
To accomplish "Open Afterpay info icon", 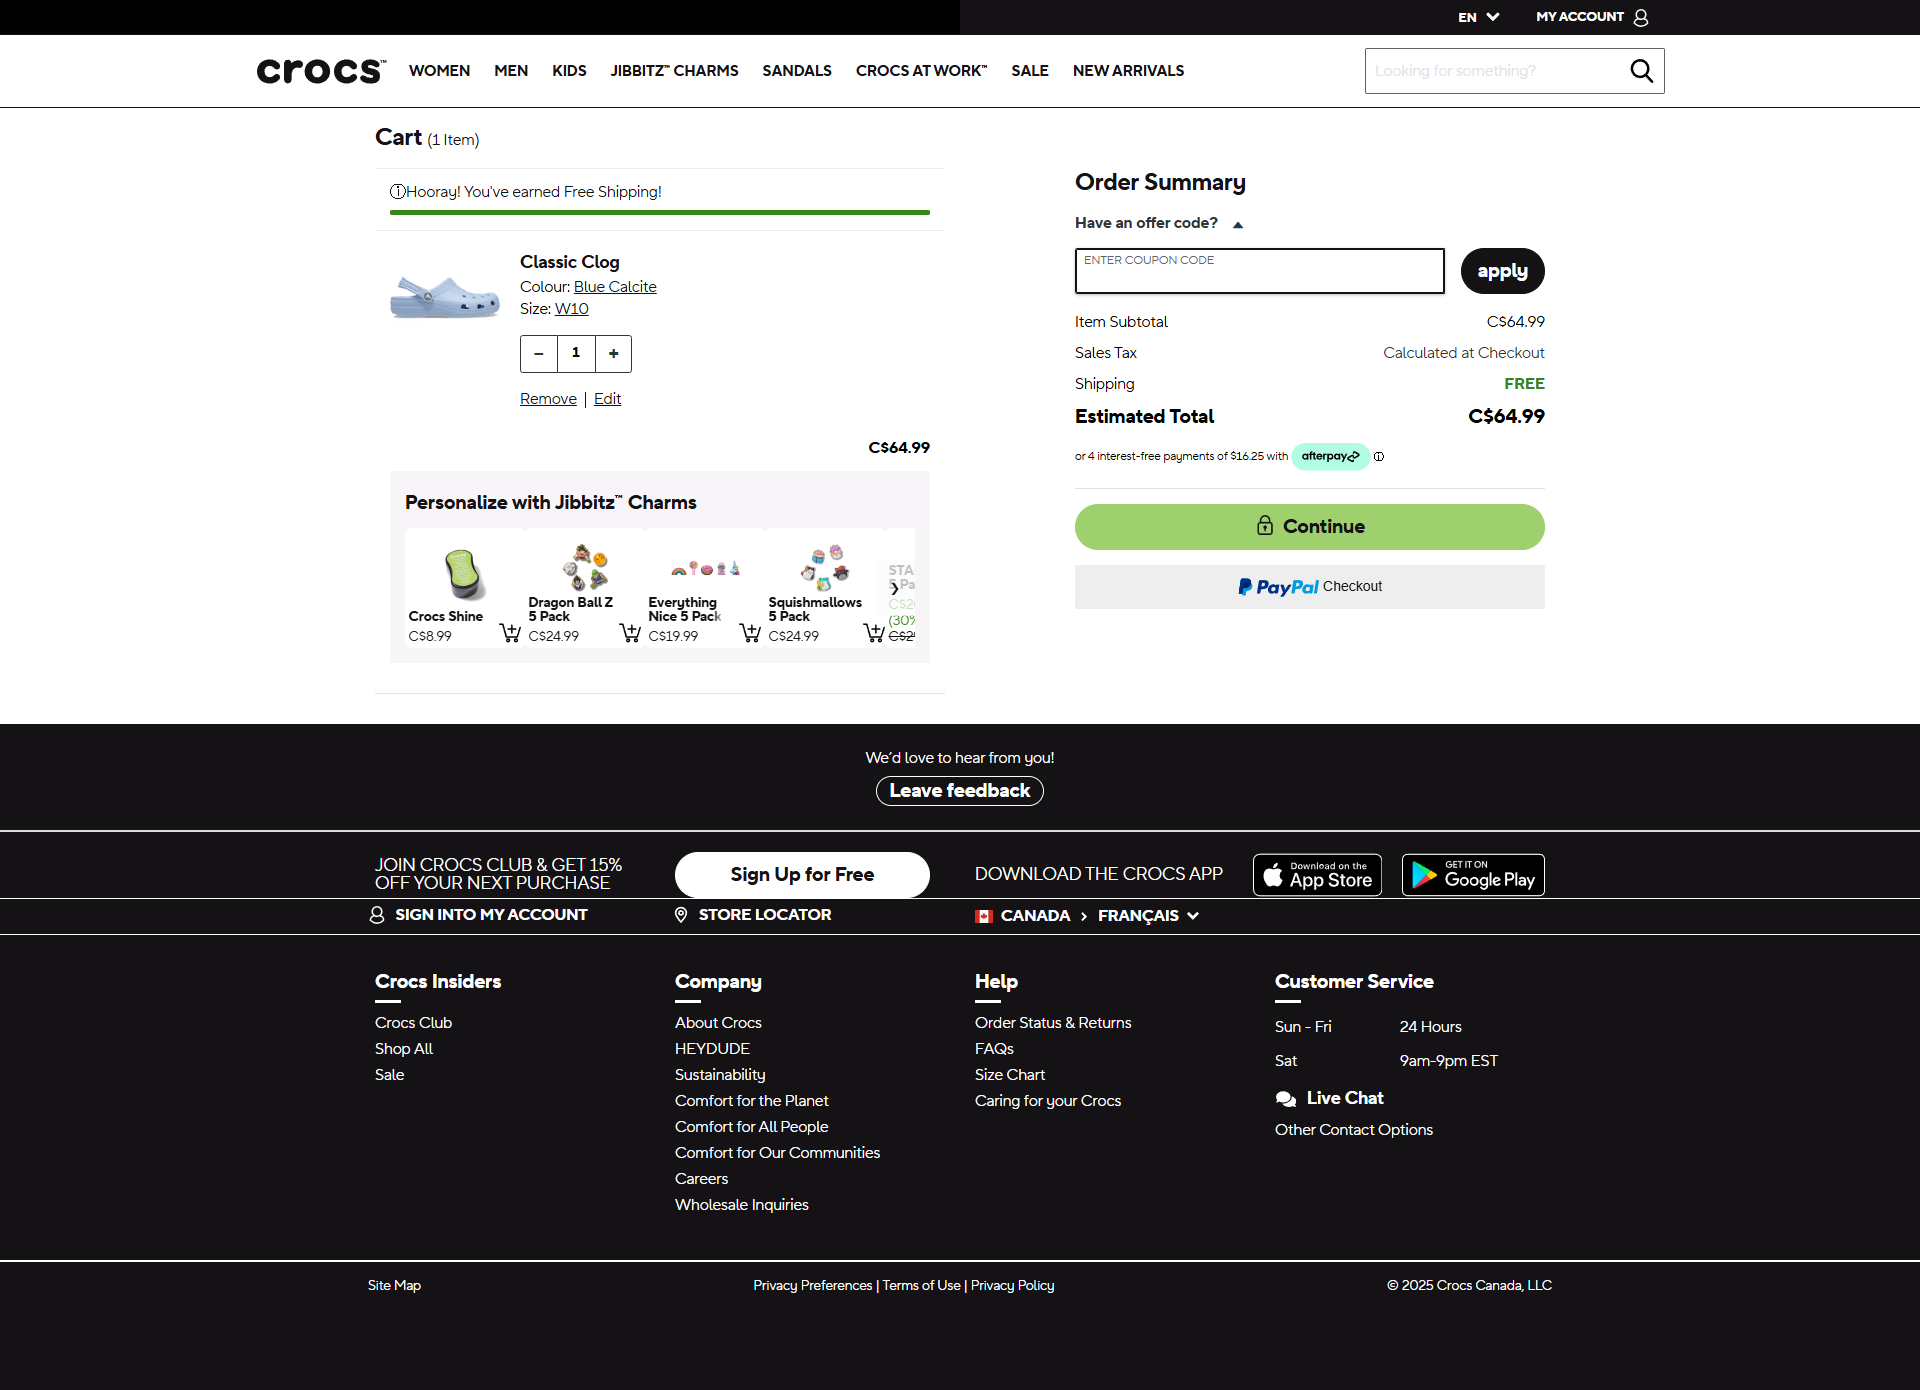I will click(1379, 457).
